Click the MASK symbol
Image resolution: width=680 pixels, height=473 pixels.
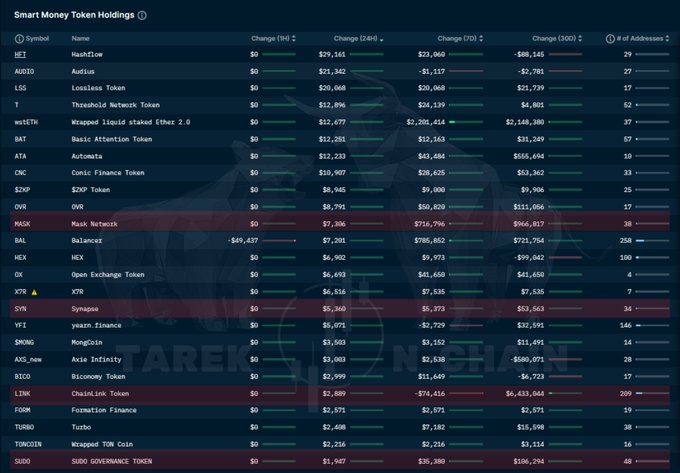click(x=23, y=224)
